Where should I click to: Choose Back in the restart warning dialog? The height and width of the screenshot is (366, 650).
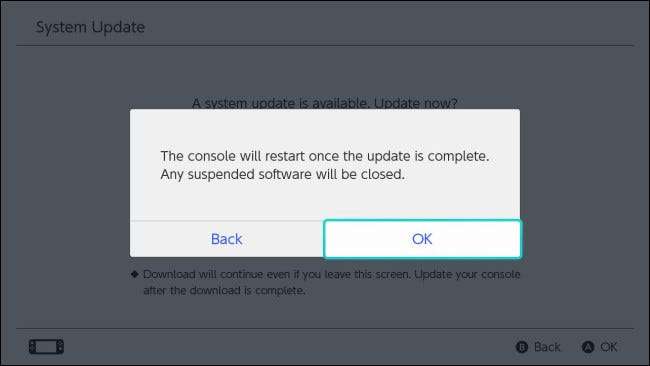tap(226, 239)
